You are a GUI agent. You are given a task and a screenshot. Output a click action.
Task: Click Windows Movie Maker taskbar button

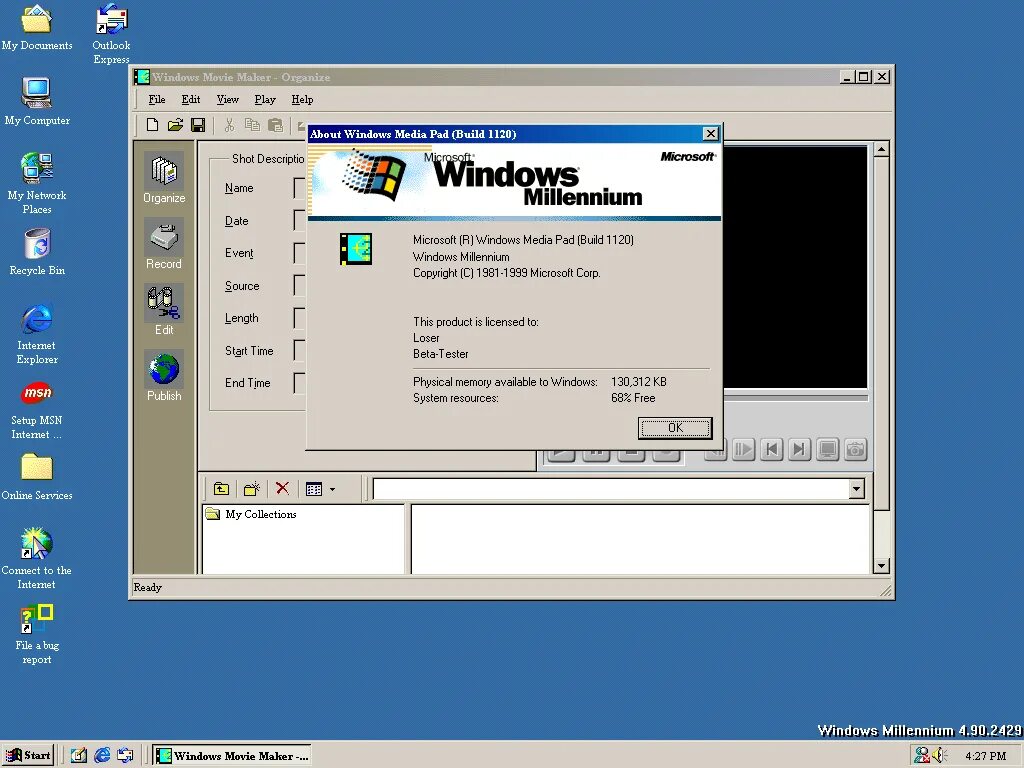pos(232,755)
